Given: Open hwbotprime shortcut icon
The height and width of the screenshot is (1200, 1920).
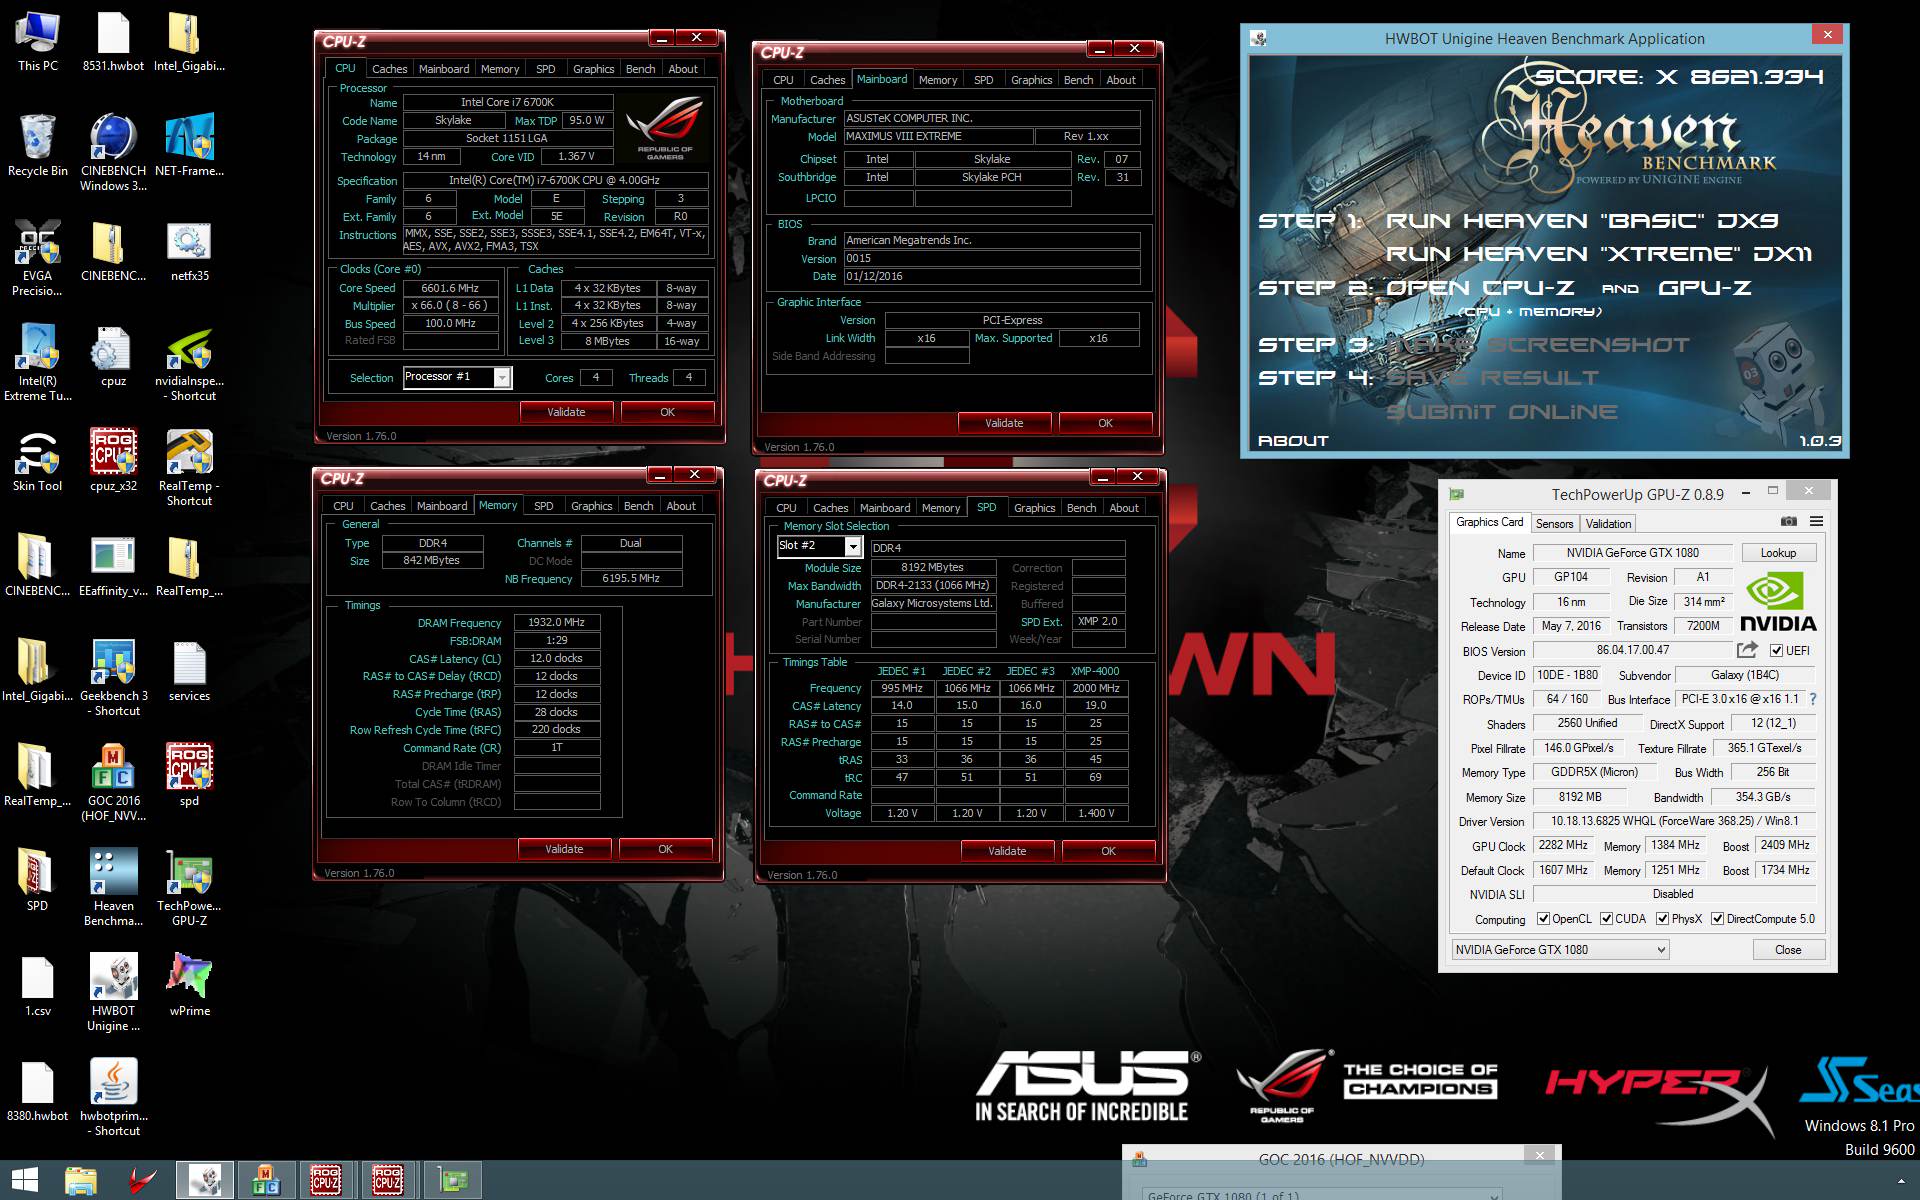Looking at the screenshot, I should click(113, 1097).
